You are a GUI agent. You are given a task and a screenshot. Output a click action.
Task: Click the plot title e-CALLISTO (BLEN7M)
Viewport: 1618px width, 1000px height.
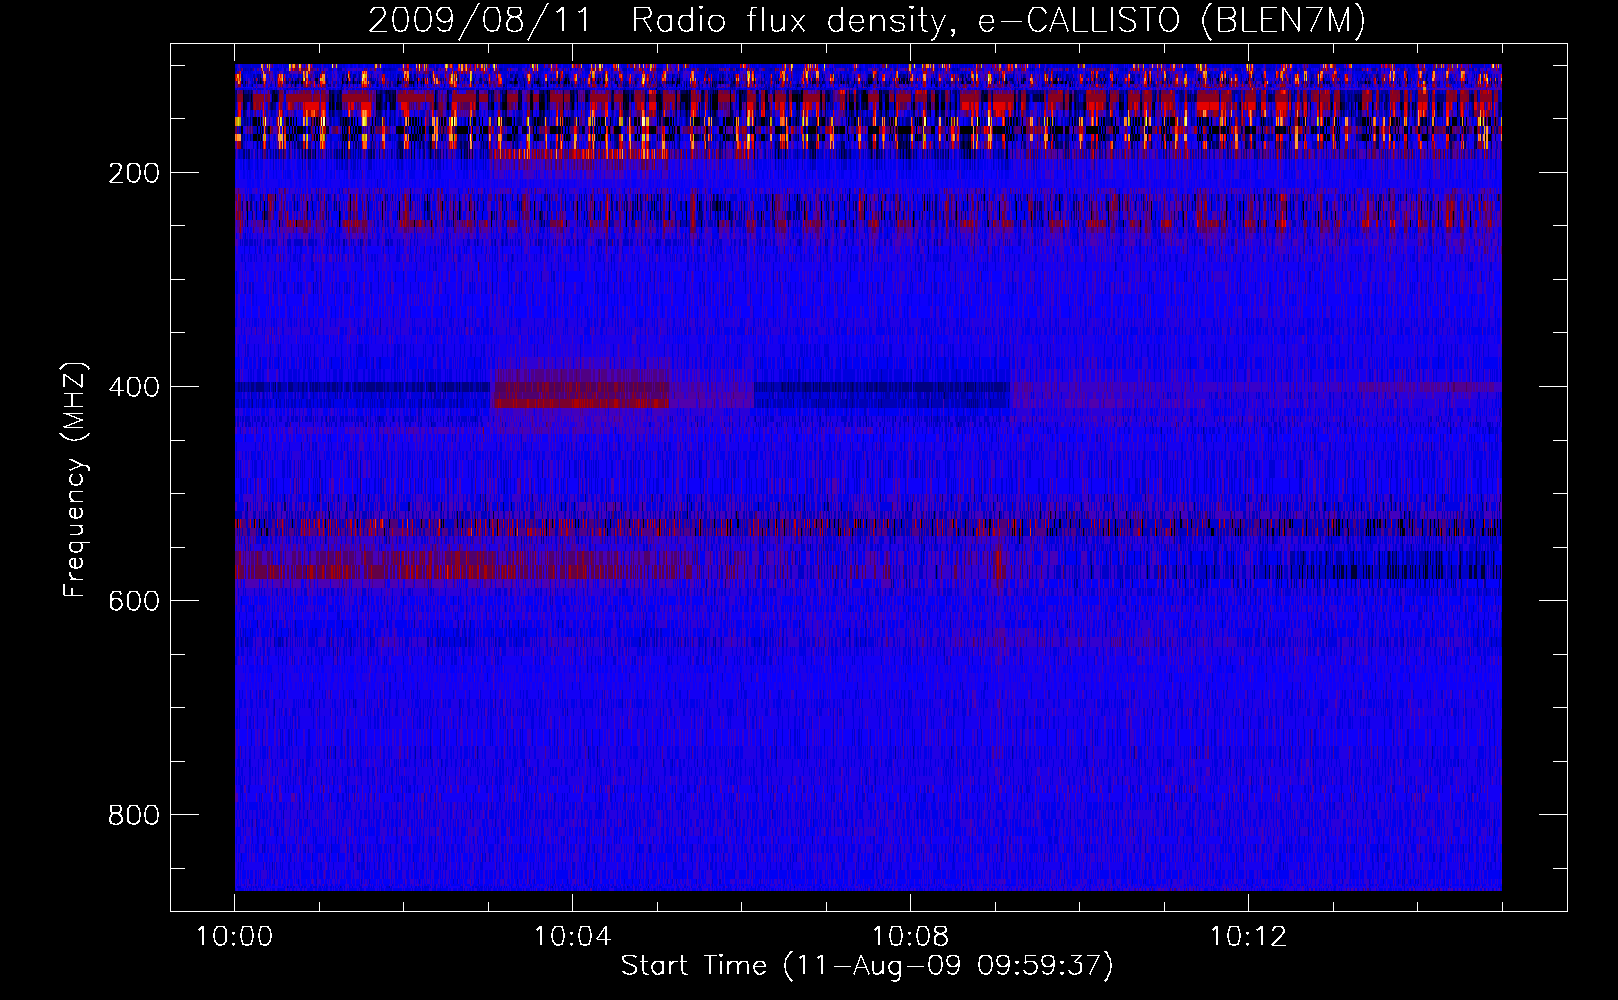click(1171, 21)
